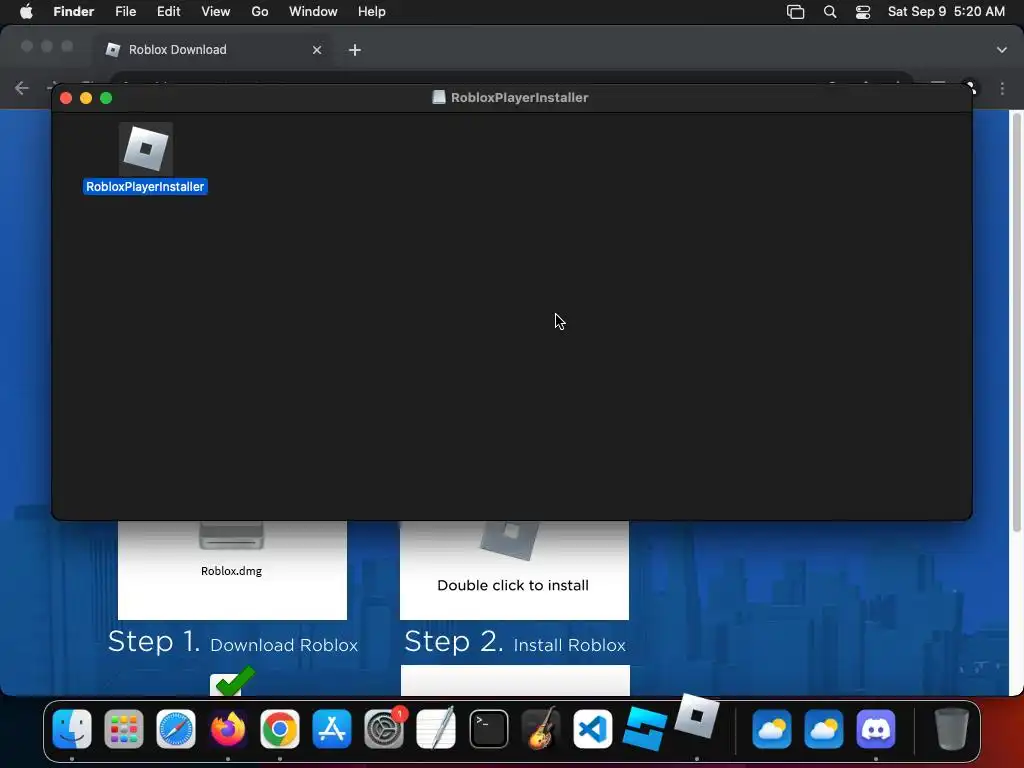Screen dimensions: 1024x768
Task: Open the Apple menu
Action: click(x=26, y=12)
